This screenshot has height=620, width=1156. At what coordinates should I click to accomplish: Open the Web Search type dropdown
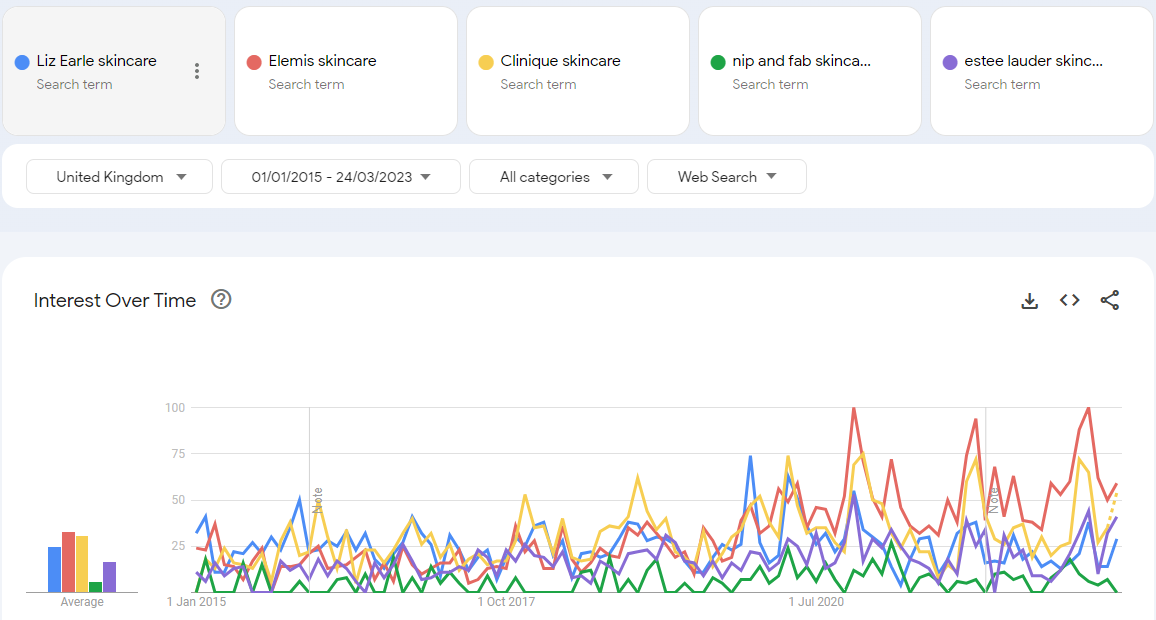[x=727, y=177]
